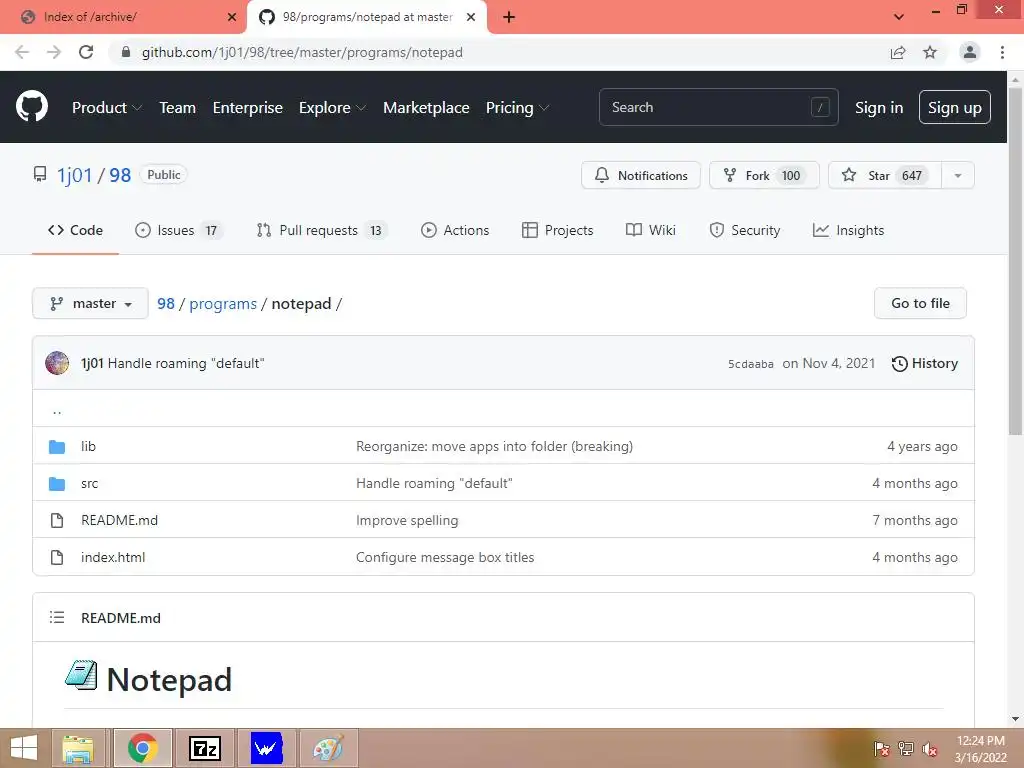Open the 1j01 owner link

point(74,176)
